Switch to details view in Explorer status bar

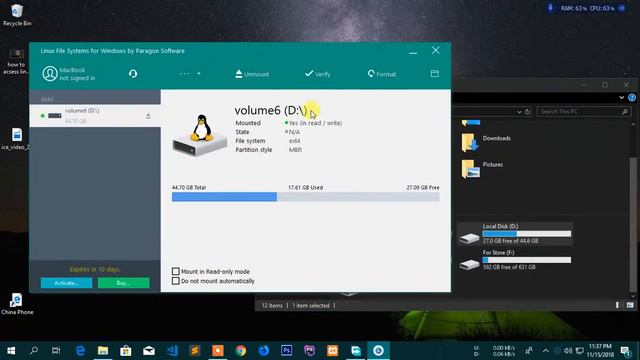tap(617, 305)
